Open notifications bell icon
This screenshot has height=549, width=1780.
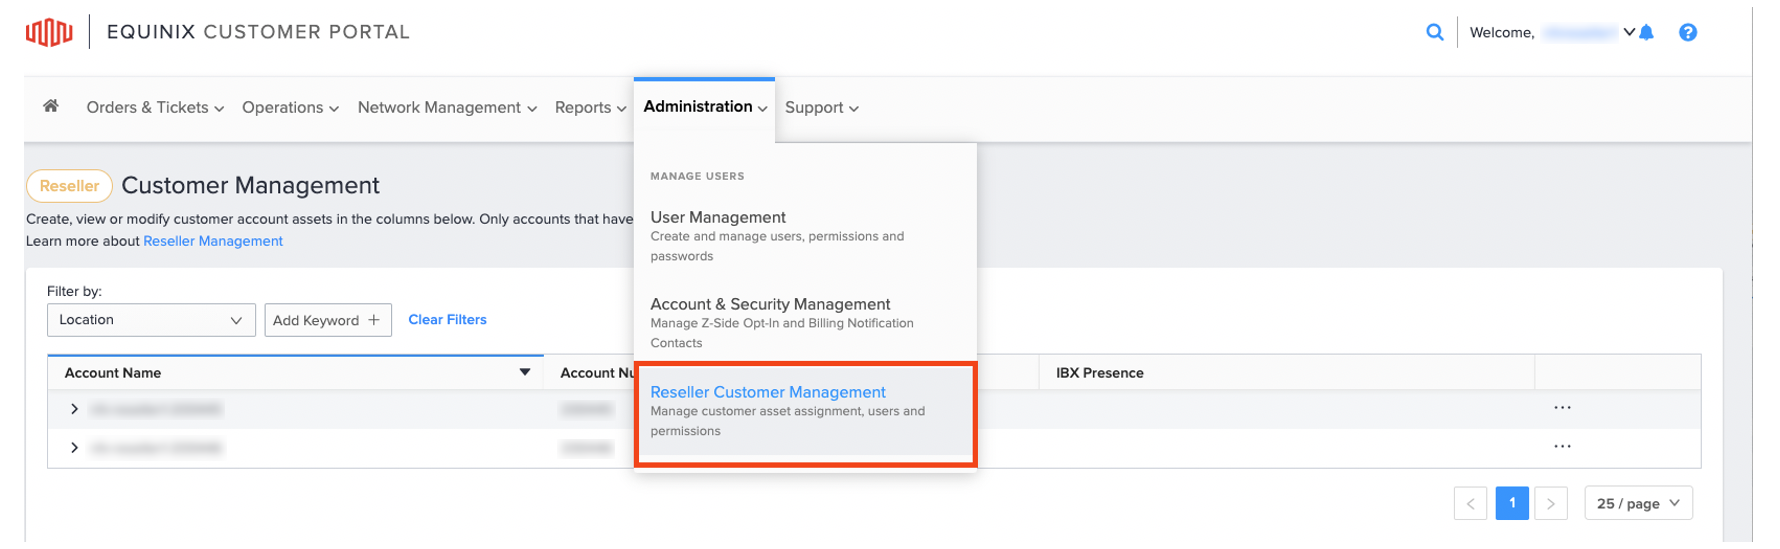tap(1646, 32)
